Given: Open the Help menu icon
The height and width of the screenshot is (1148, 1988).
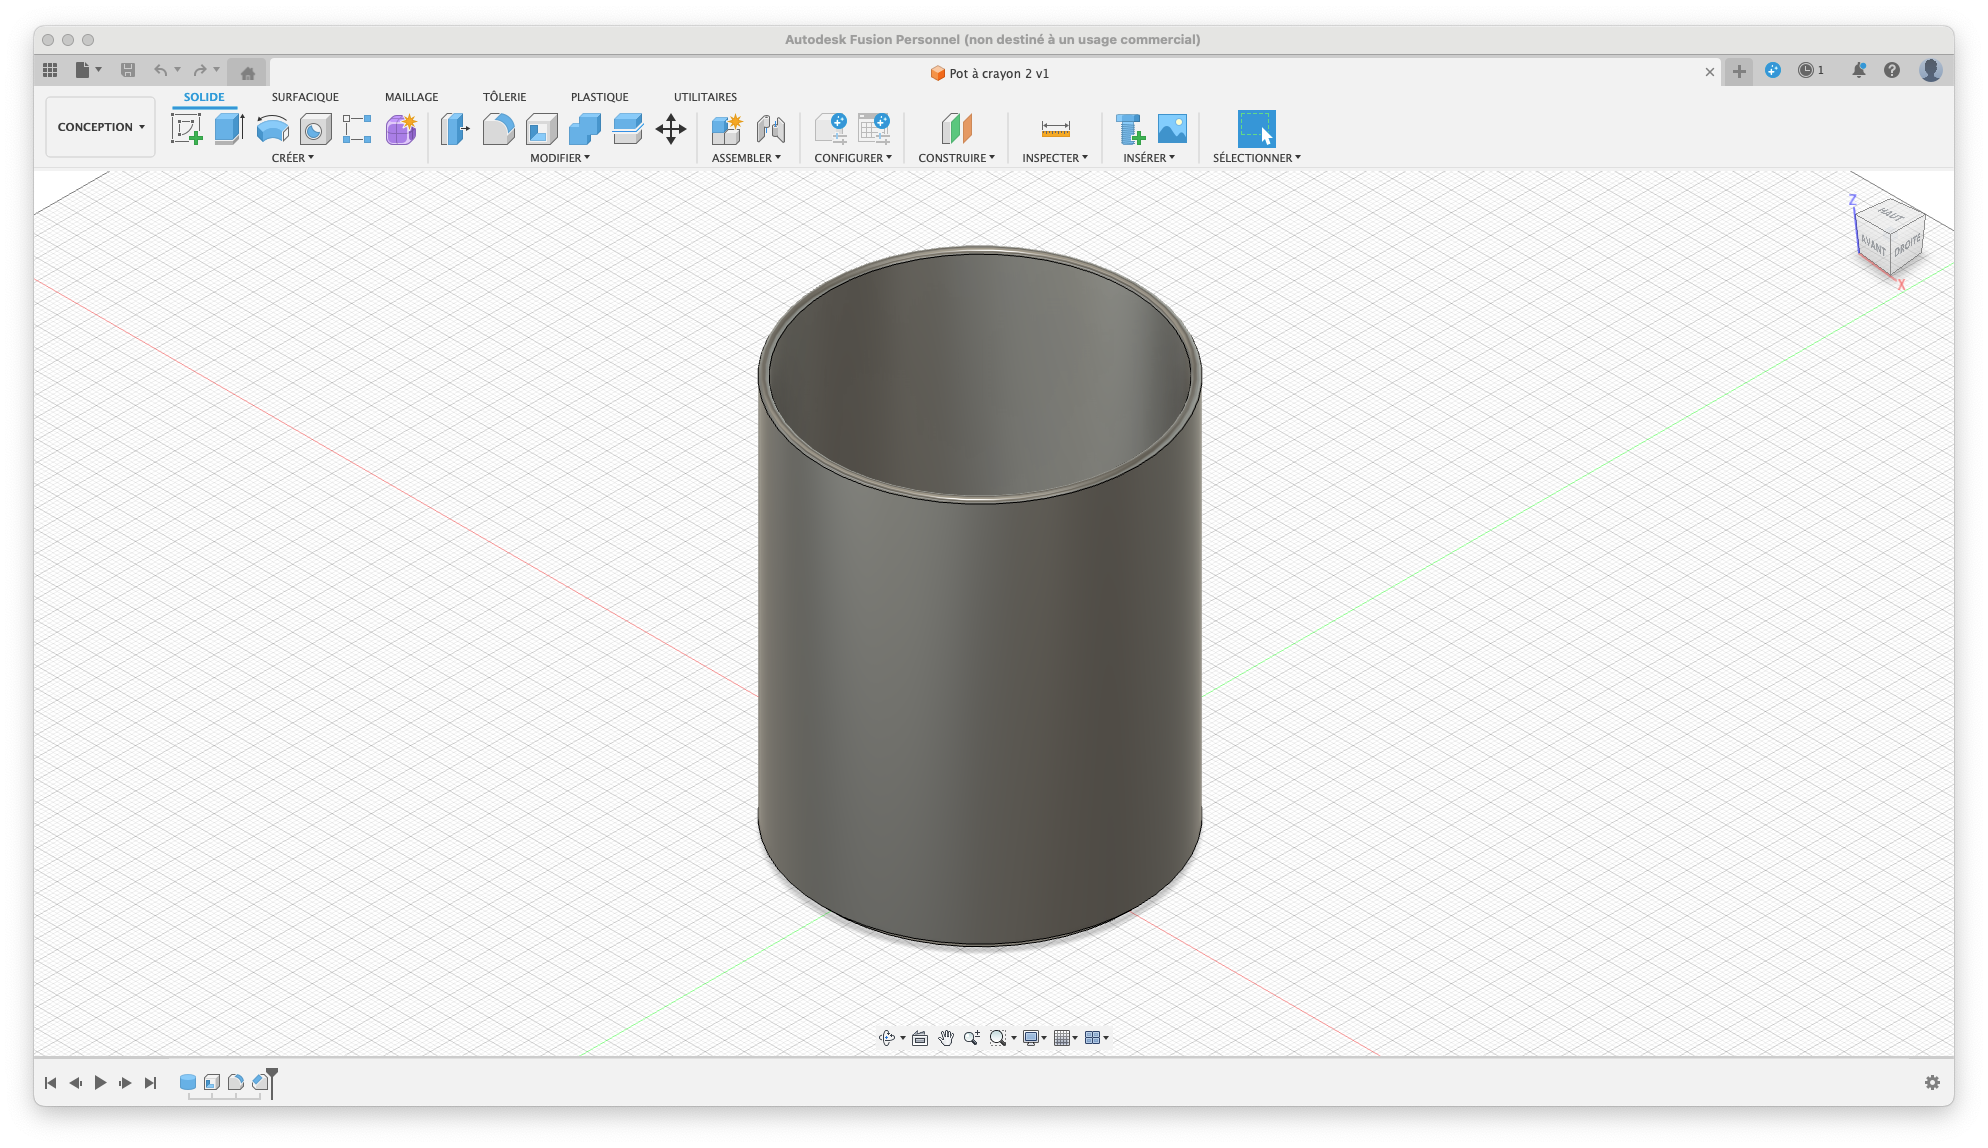Looking at the screenshot, I should click(x=1892, y=70).
